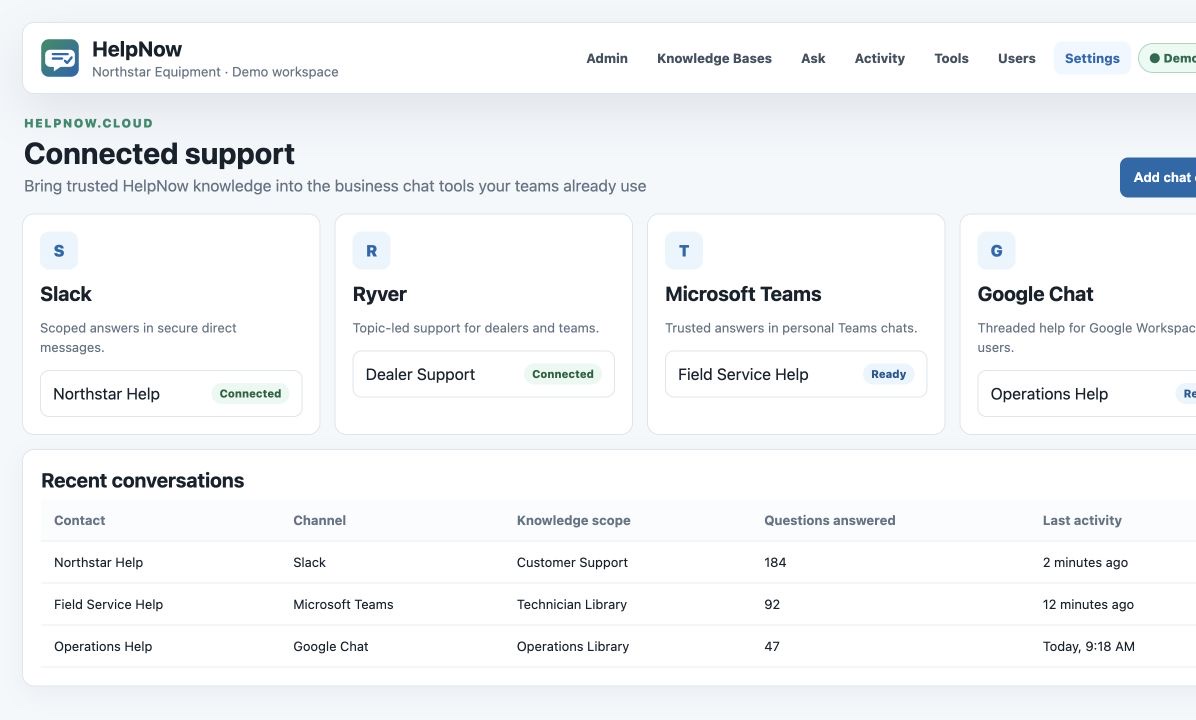Click the Knowledge scope column header

pyautogui.click(x=574, y=520)
